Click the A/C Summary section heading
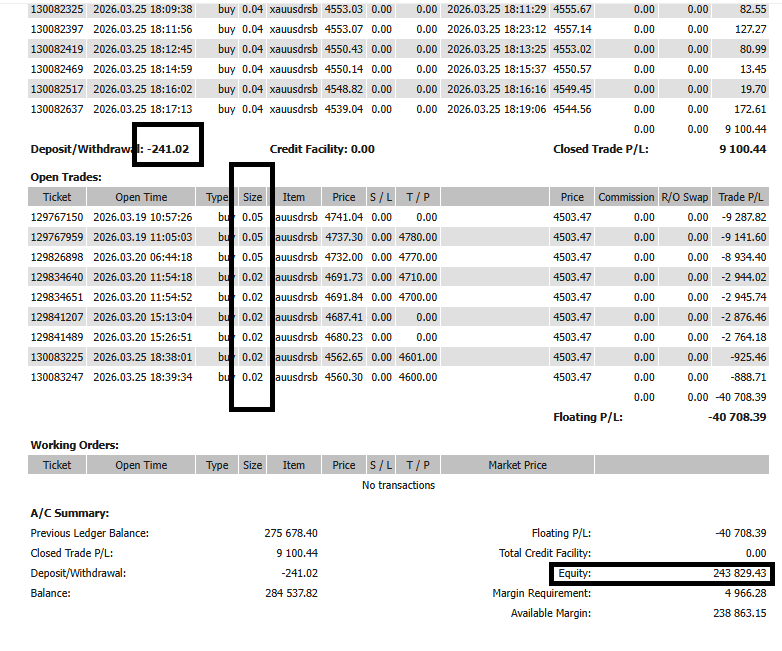782x651 pixels. point(69,513)
